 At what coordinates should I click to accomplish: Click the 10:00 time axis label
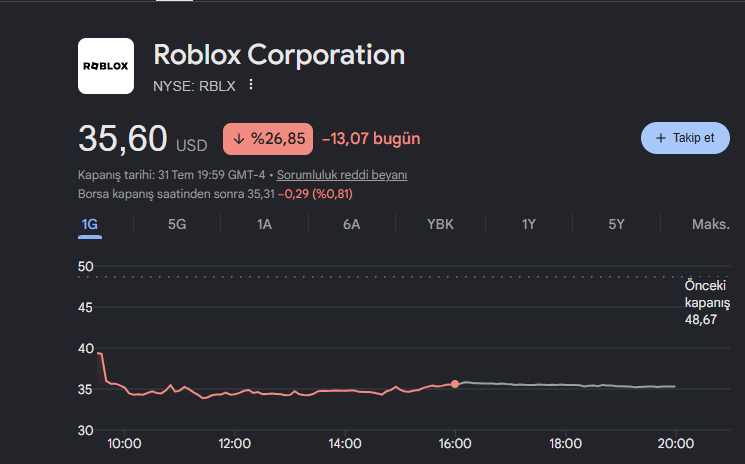coord(124,444)
